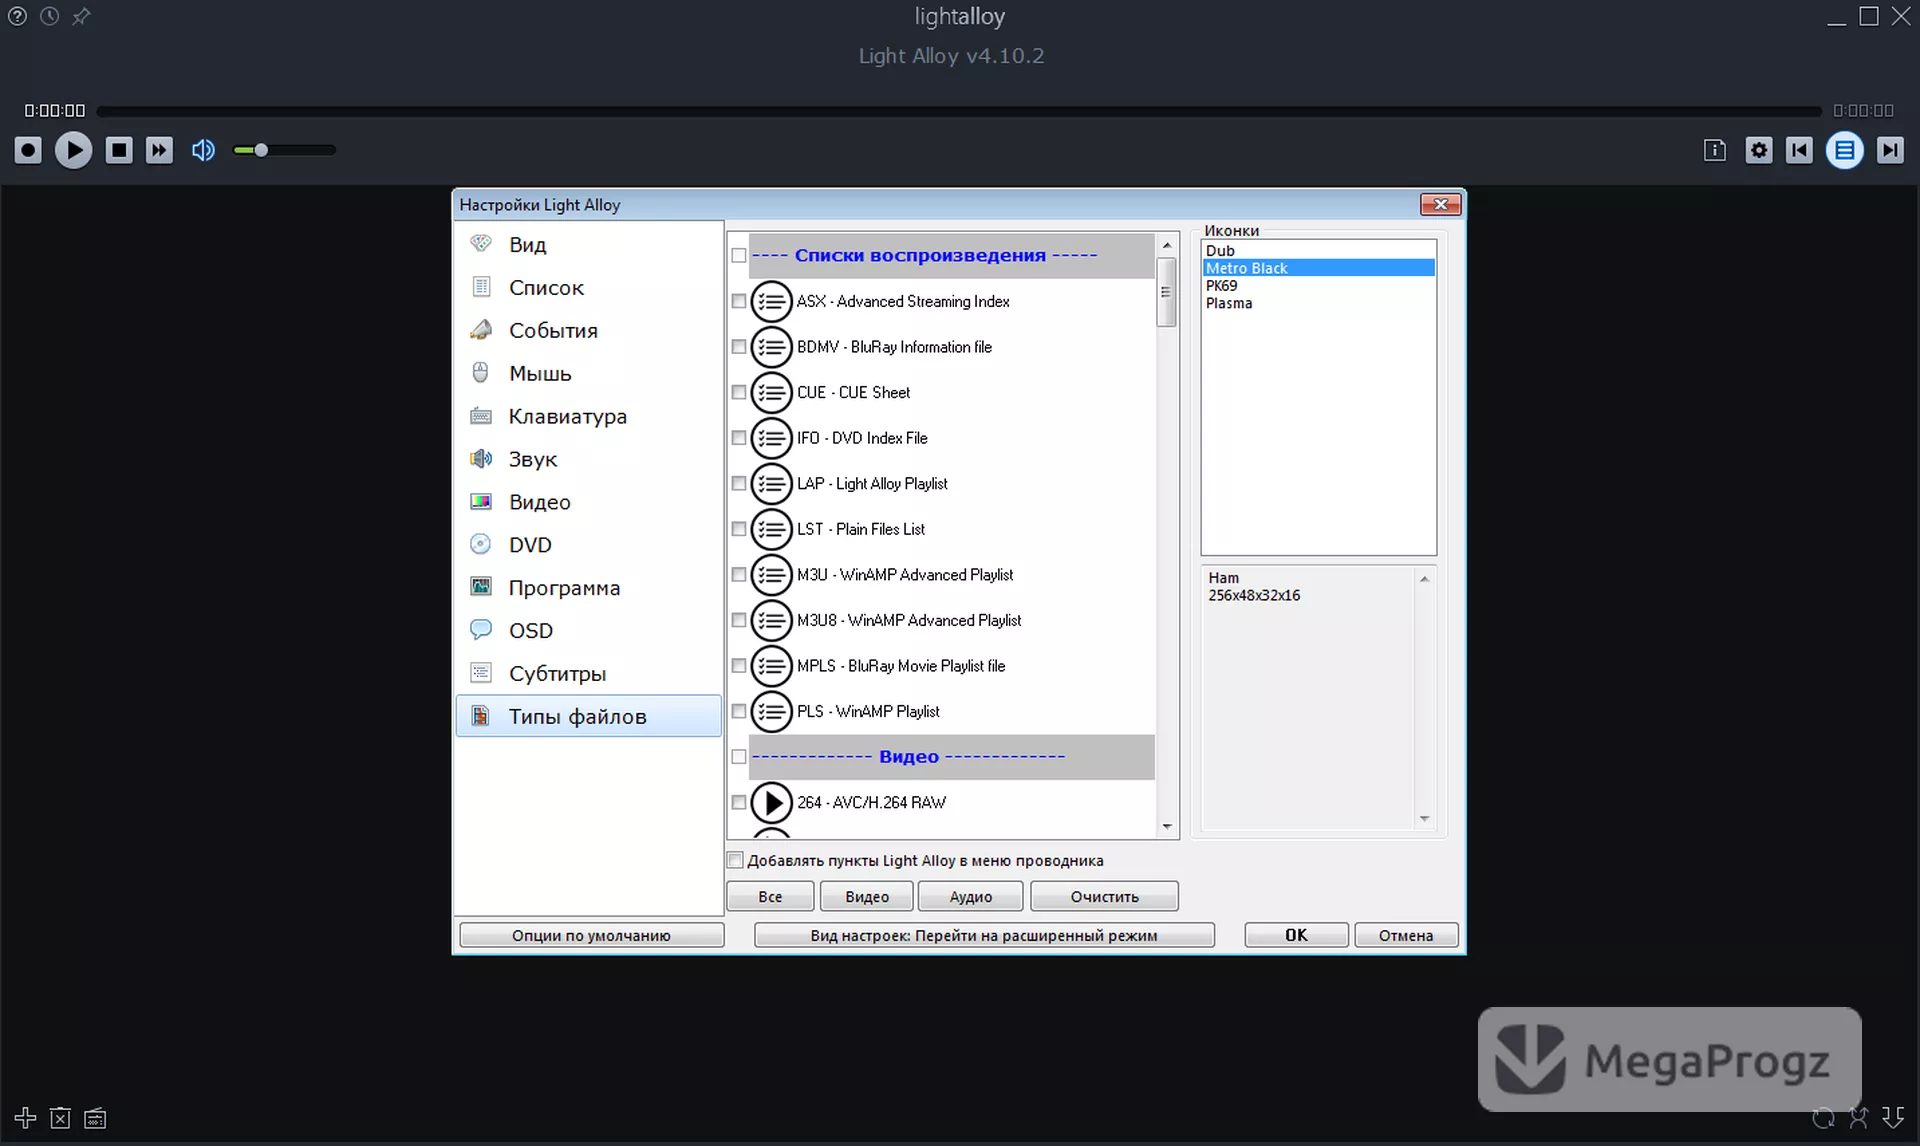Viewport: 1920px width, 1146px height.
Task: Switch settings to advanced mode button
Action: [984, 936]
